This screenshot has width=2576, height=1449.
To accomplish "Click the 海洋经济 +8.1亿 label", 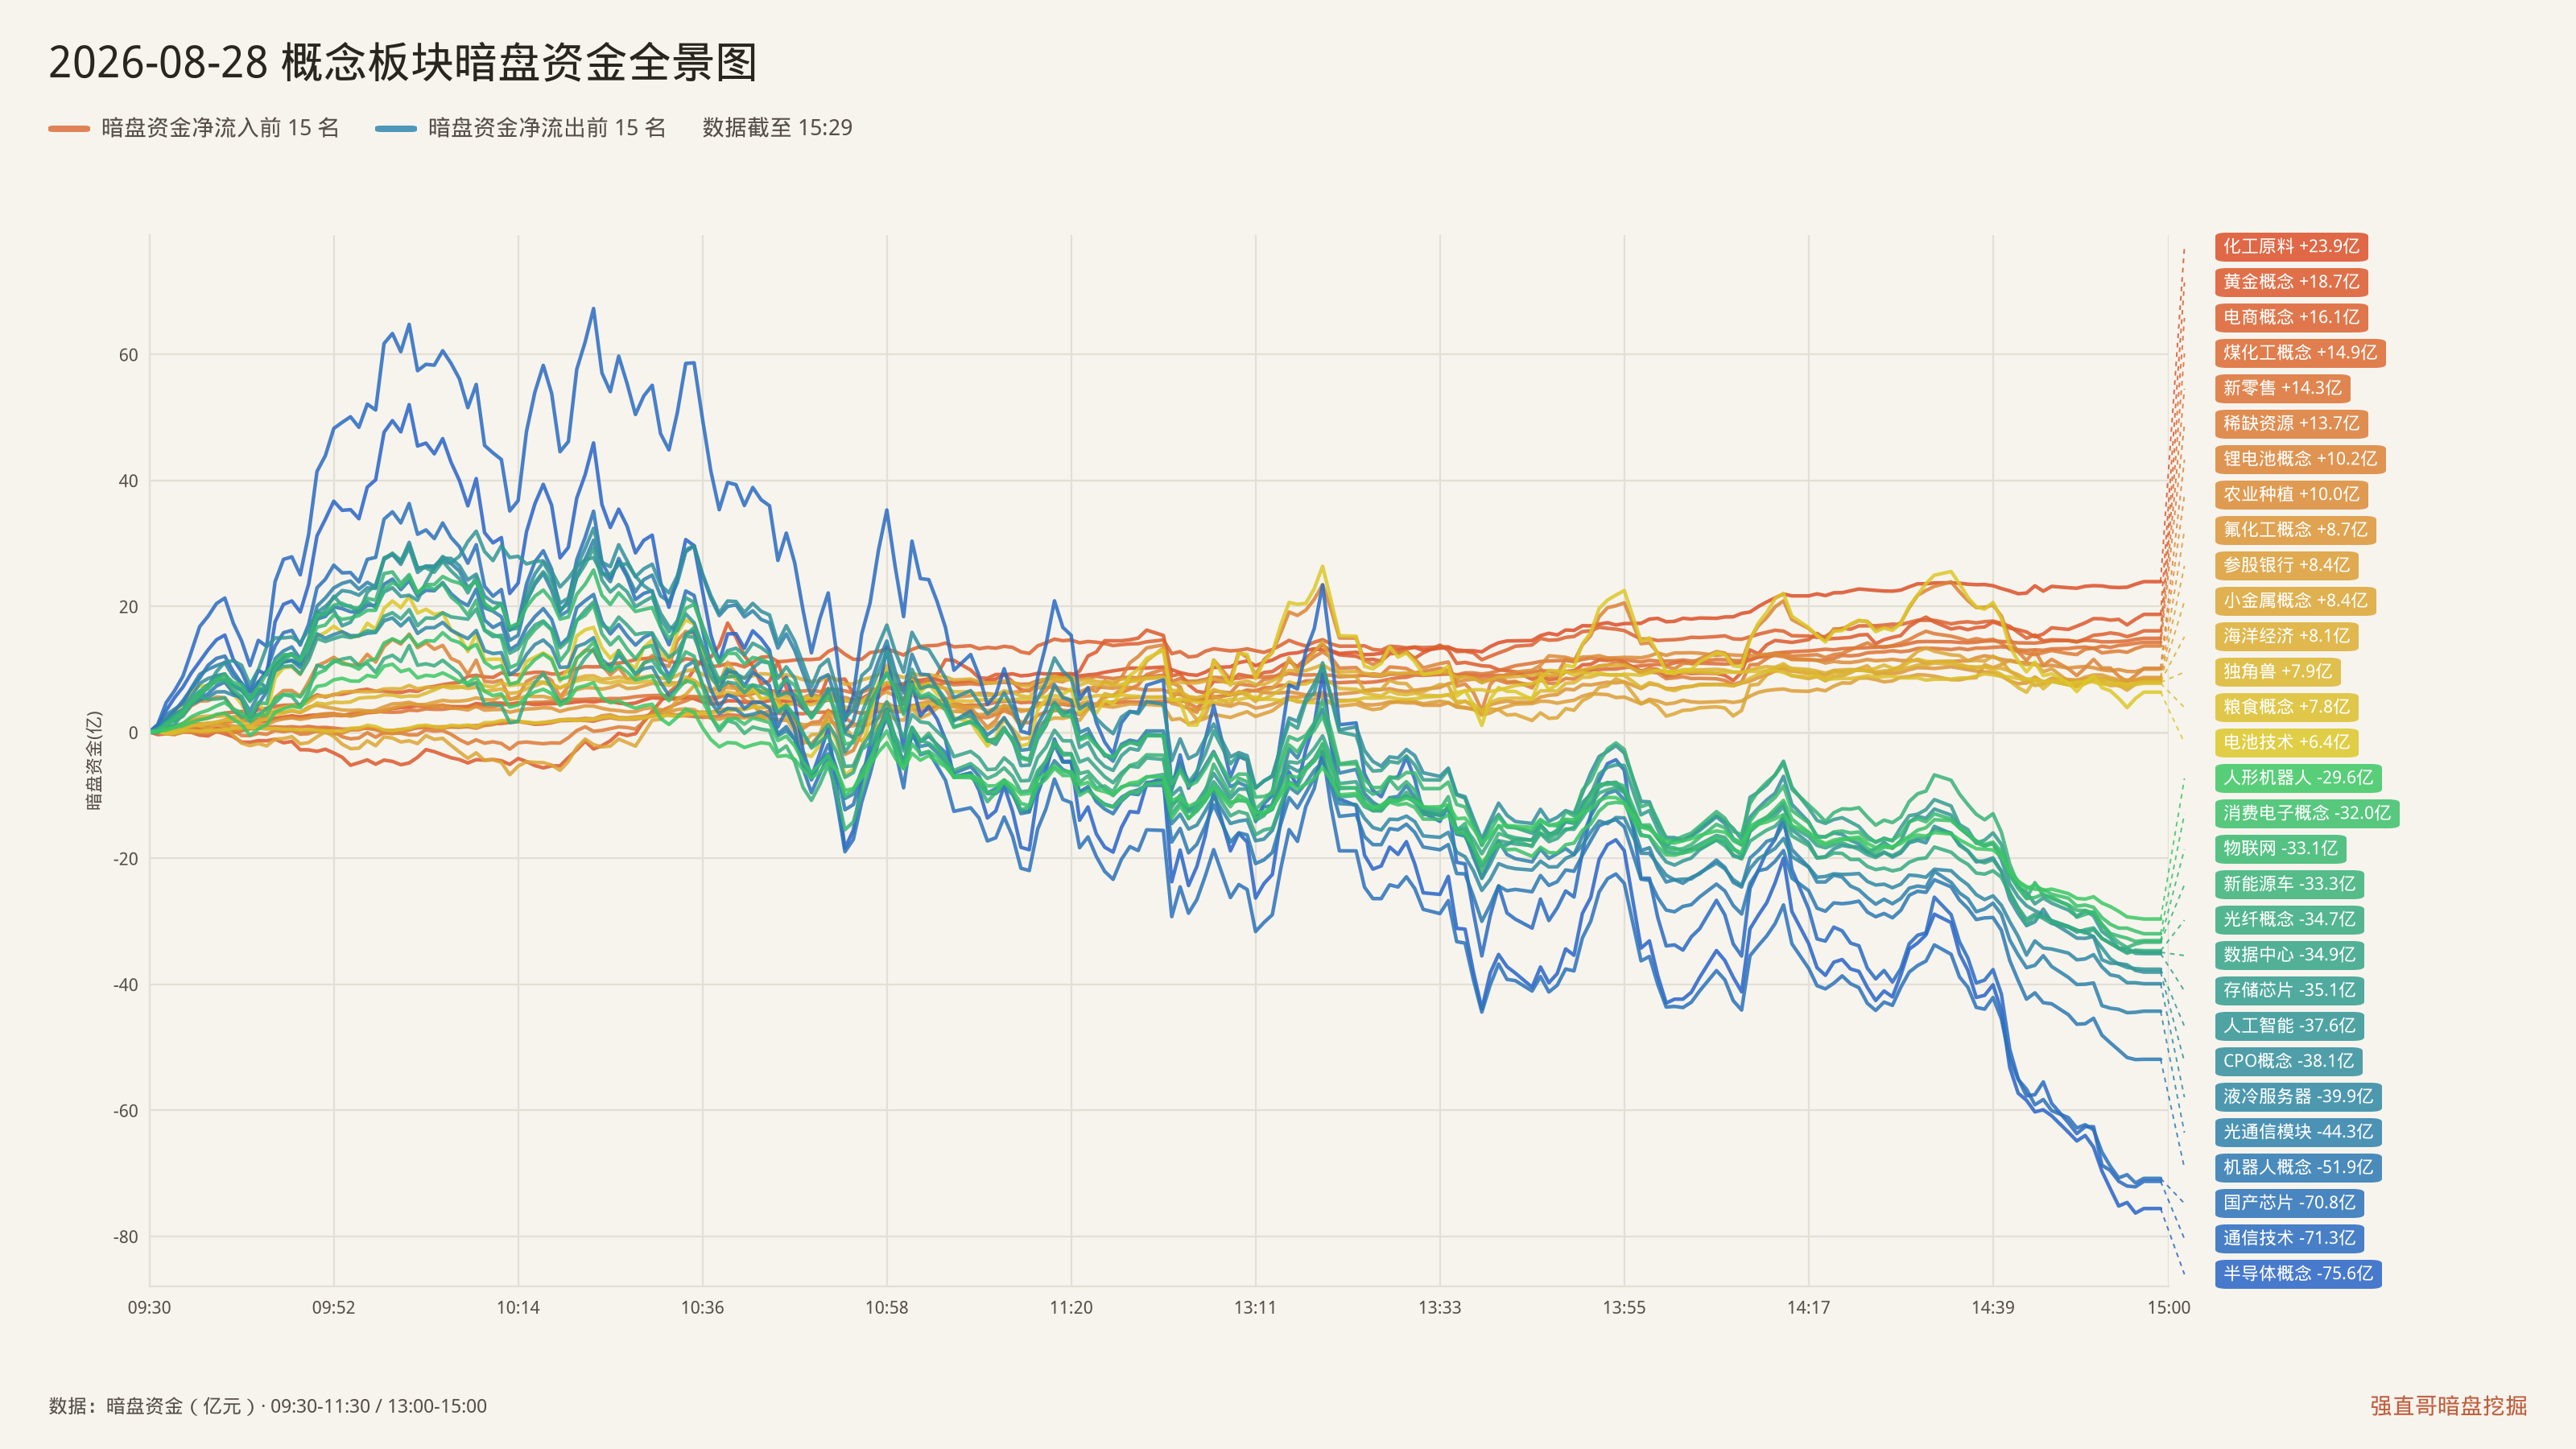I will pos(2286,636).
